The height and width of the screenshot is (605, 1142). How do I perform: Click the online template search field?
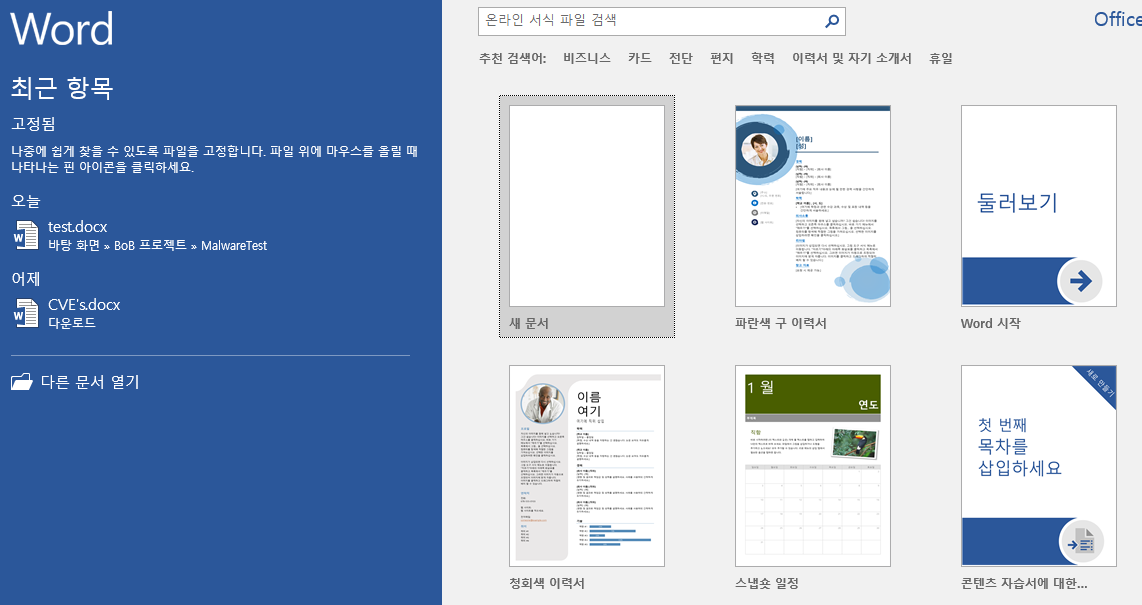pyautogui.click(x=661, y=21)
